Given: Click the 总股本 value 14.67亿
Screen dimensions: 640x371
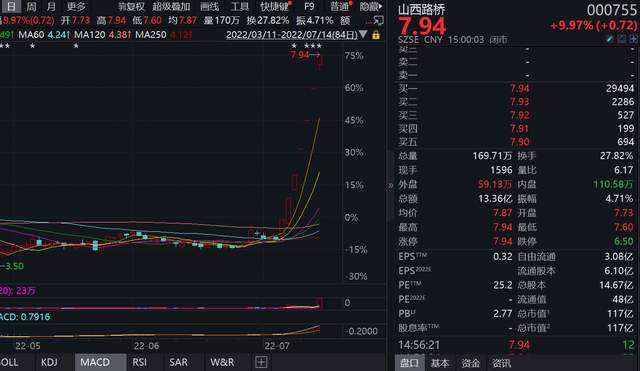Looking at the screenshot, I should pyautogui.click(x=616, y=285).
